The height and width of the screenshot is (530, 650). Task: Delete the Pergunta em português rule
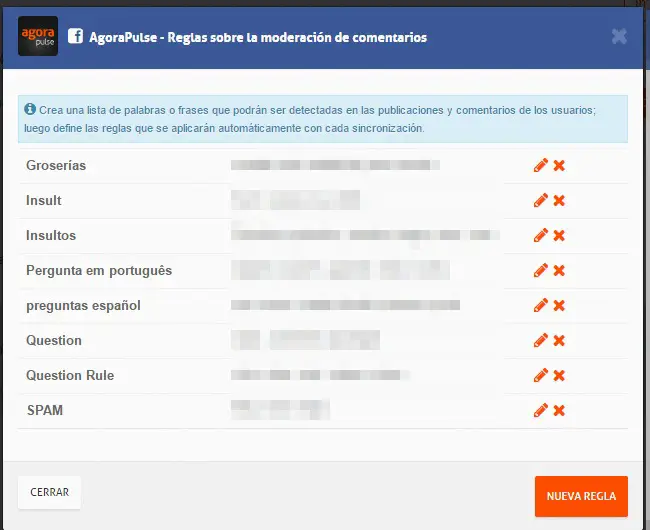coord(559,271)
